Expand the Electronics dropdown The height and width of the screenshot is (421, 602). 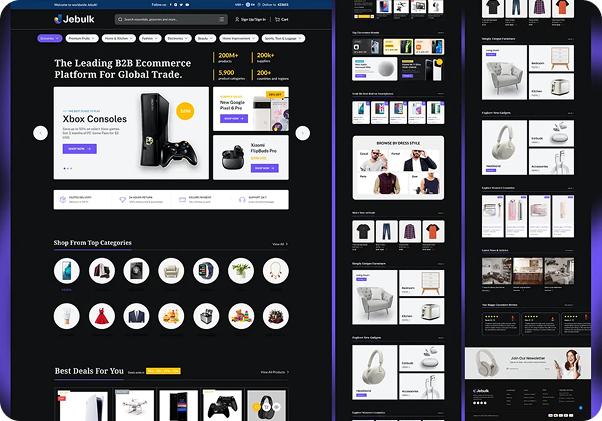coord(178,38)
